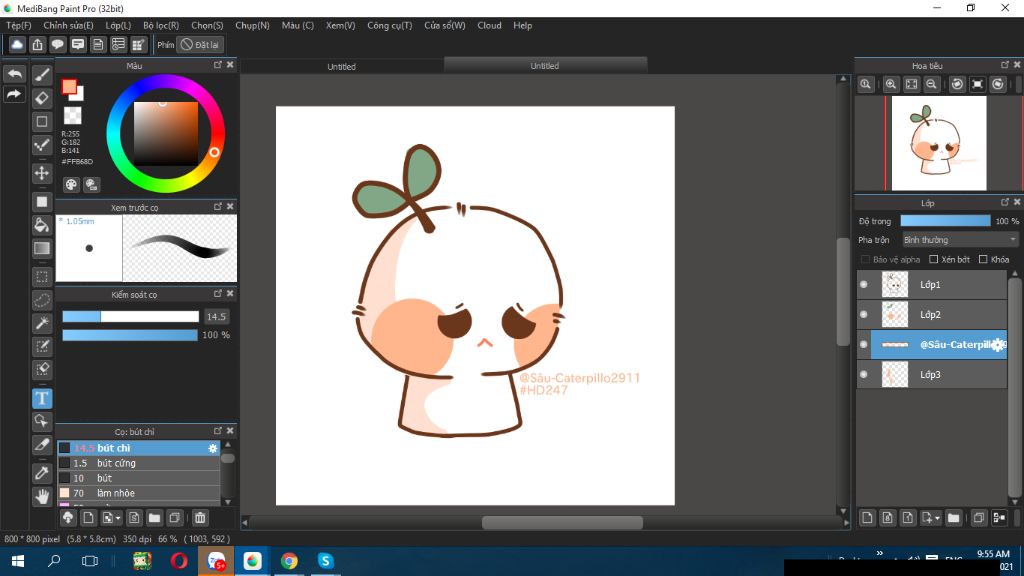Enable Khóa lock checkbox

tap(984, 259)
